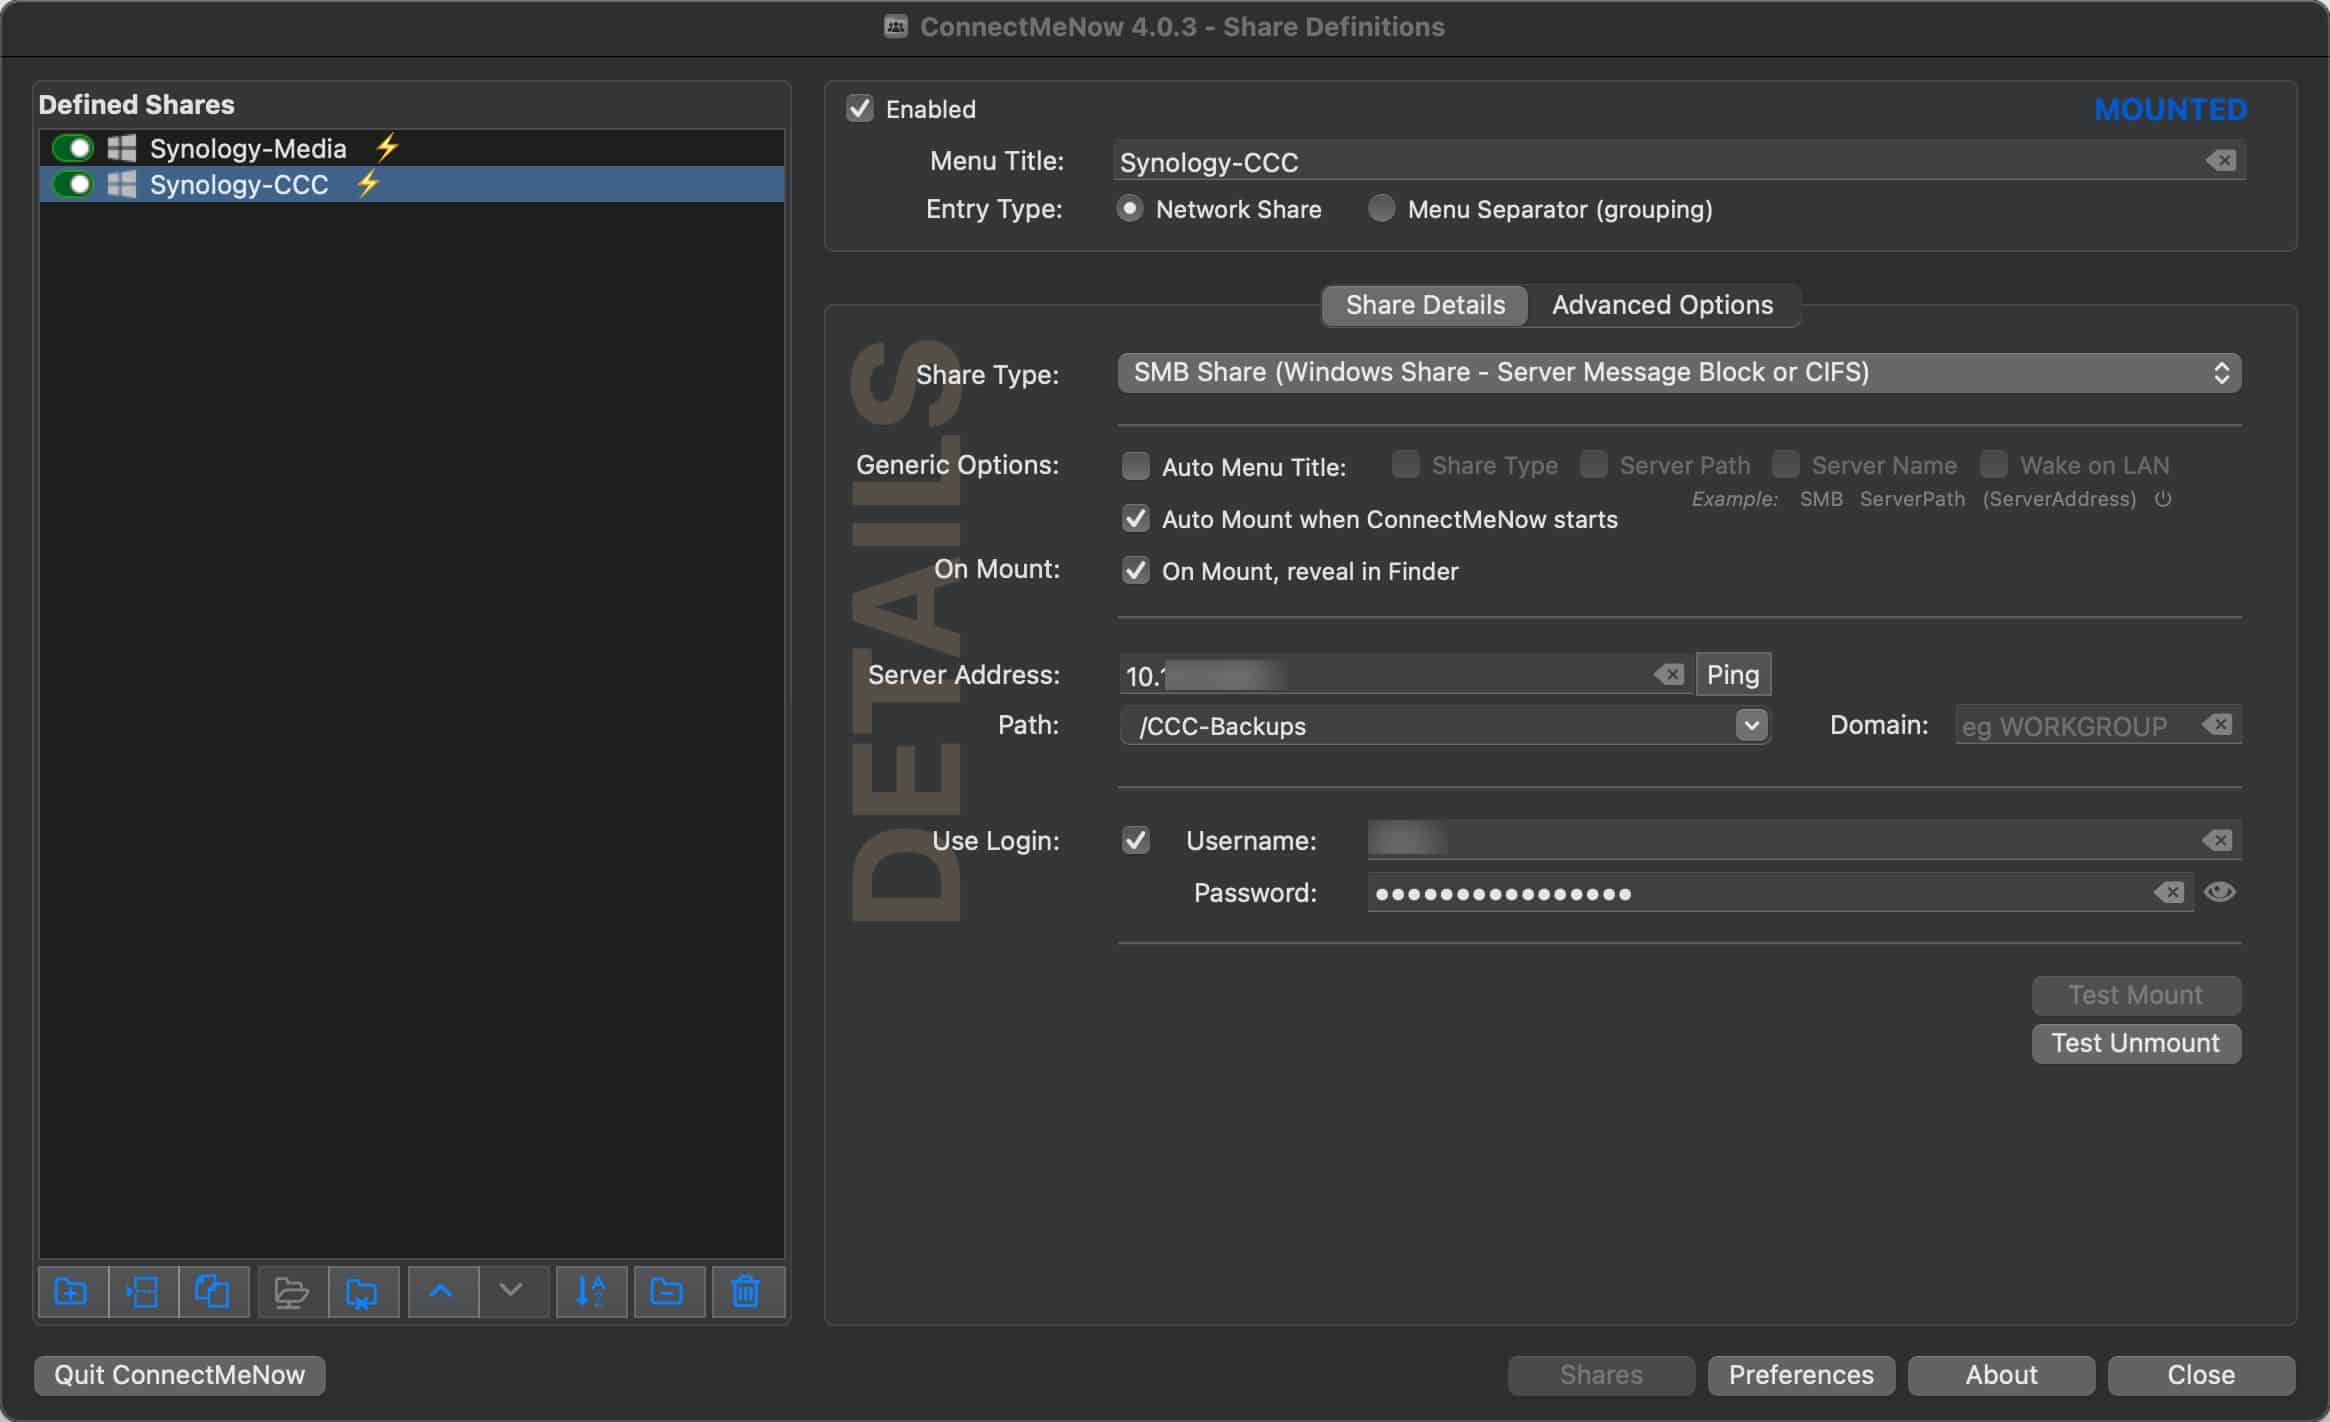The height and width of the screenshot is (1422, 2330).
Task: Clear the Domain field with its X icon
Action: [x=2217, y=725]
